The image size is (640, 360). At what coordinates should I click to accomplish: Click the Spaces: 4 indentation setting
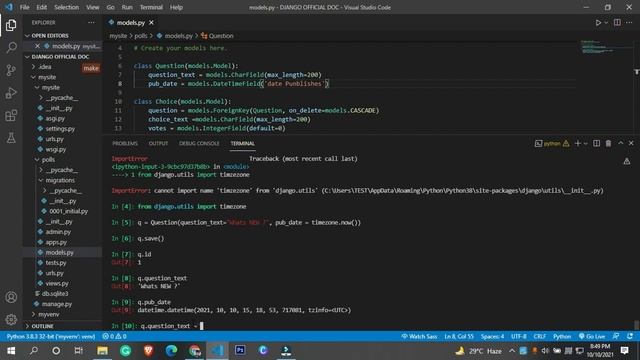[x=492, y=336]
